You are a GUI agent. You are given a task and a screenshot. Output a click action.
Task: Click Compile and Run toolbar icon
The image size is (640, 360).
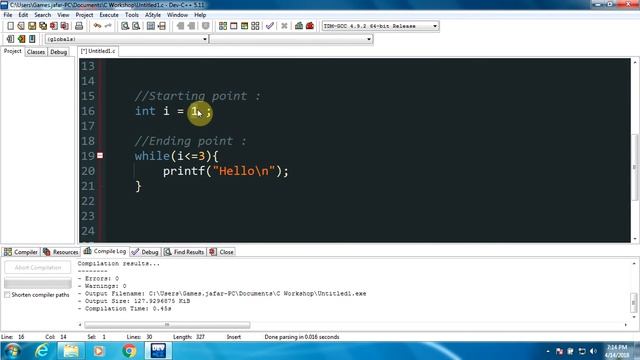pos(244,26)
